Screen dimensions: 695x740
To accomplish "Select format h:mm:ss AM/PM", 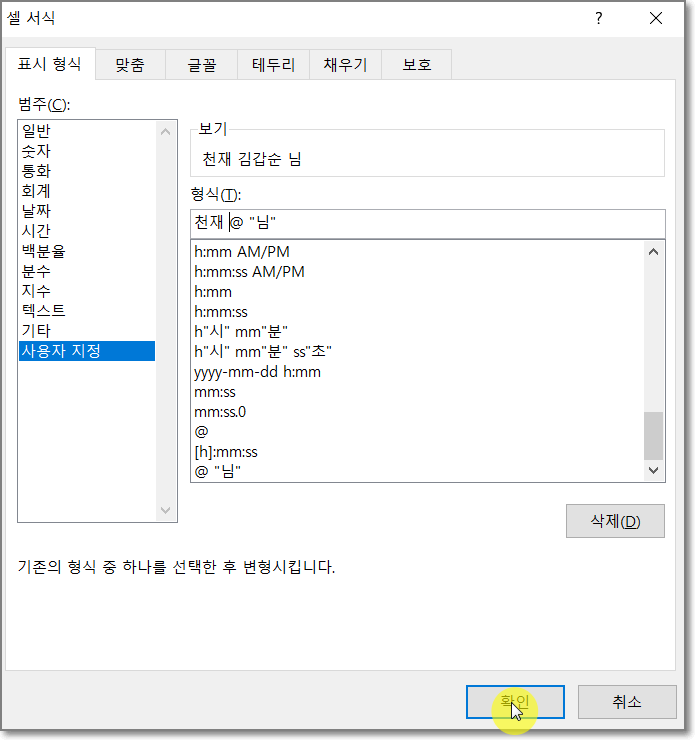I will (418, 272).
